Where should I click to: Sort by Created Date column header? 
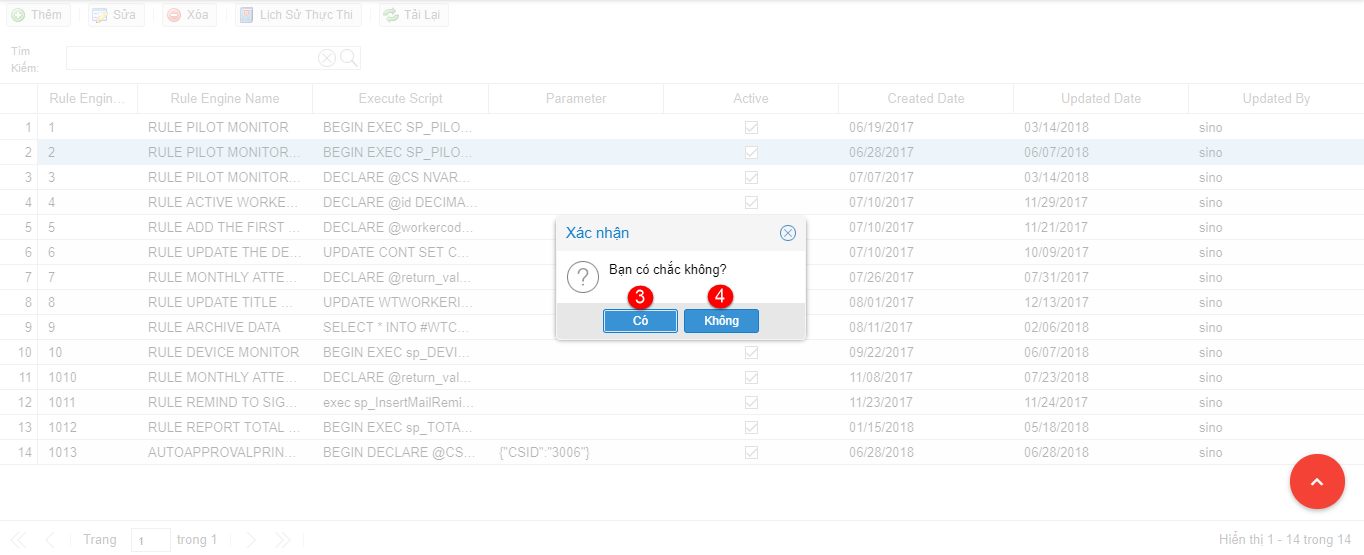[x=925, y=99]
